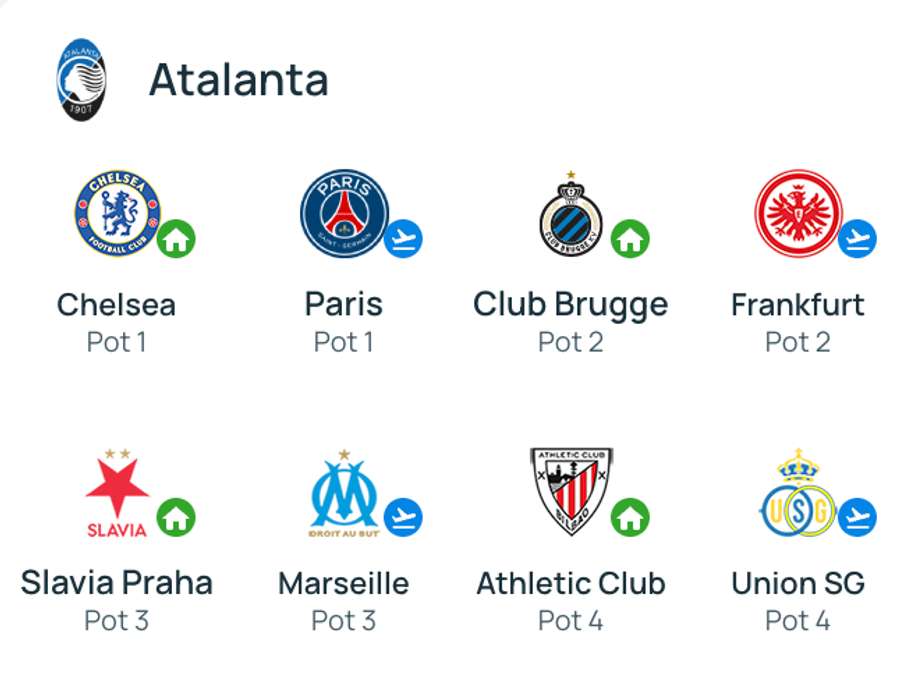Click the Union SG crest
900x685 pixels.
coord(798,493)
